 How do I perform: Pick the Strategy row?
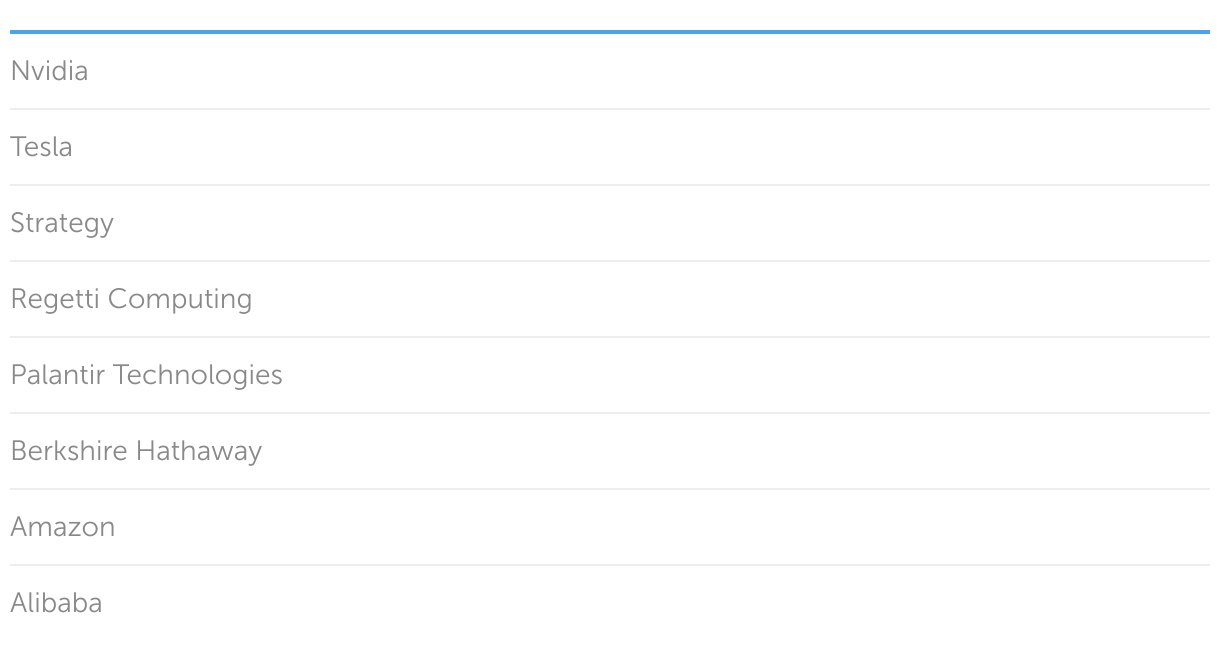[x=610, y=223]
